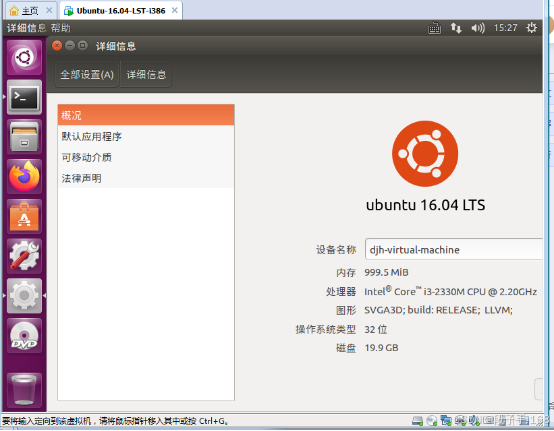
Task: Click the VMware CD/DVD status icon
Action: pyautogui.click(x=432, y=420)
